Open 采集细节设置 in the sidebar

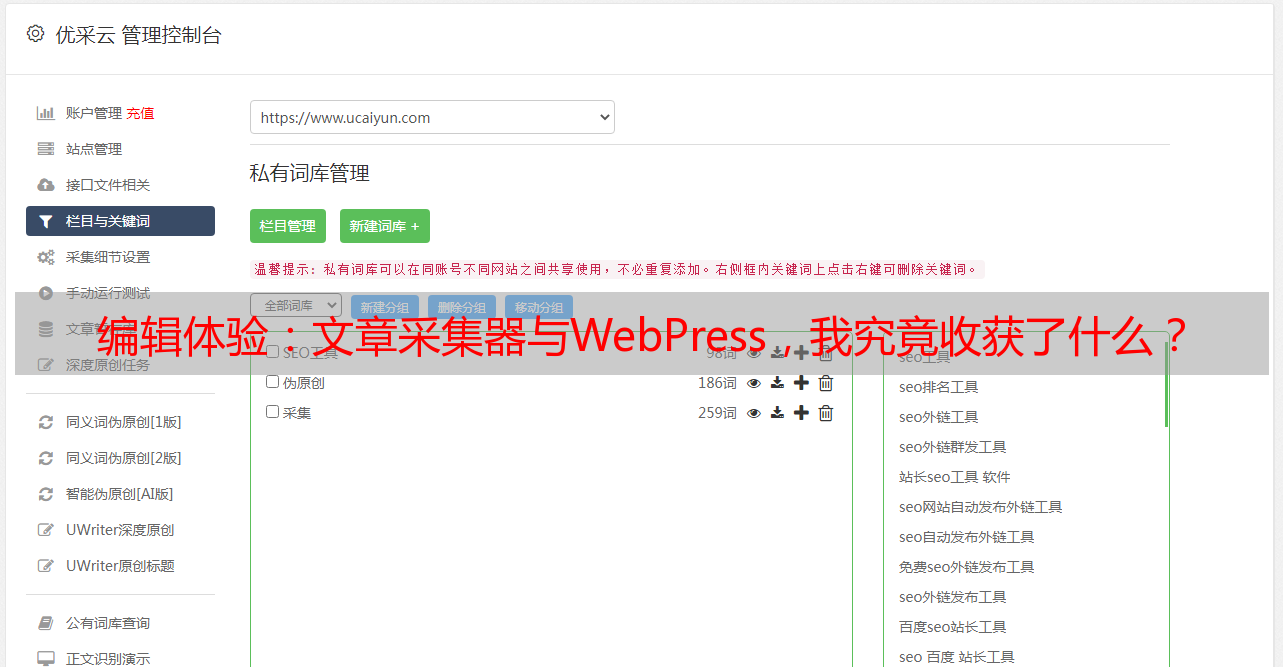[108, 257]
